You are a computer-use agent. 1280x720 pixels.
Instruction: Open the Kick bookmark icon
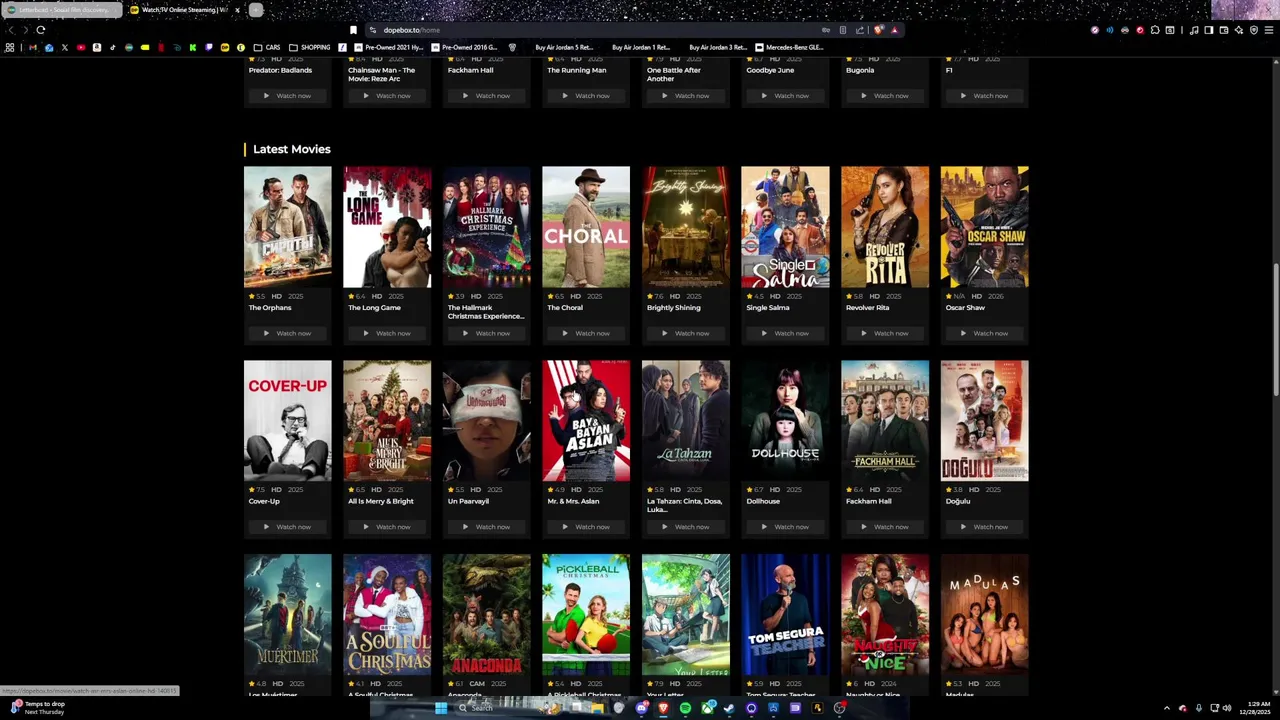point(193,47)
